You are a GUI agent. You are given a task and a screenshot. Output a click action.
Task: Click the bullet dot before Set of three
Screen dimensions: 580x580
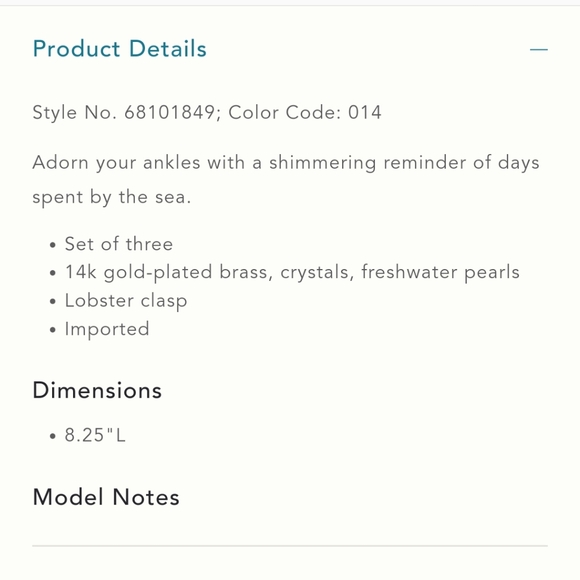pos(53,245)
